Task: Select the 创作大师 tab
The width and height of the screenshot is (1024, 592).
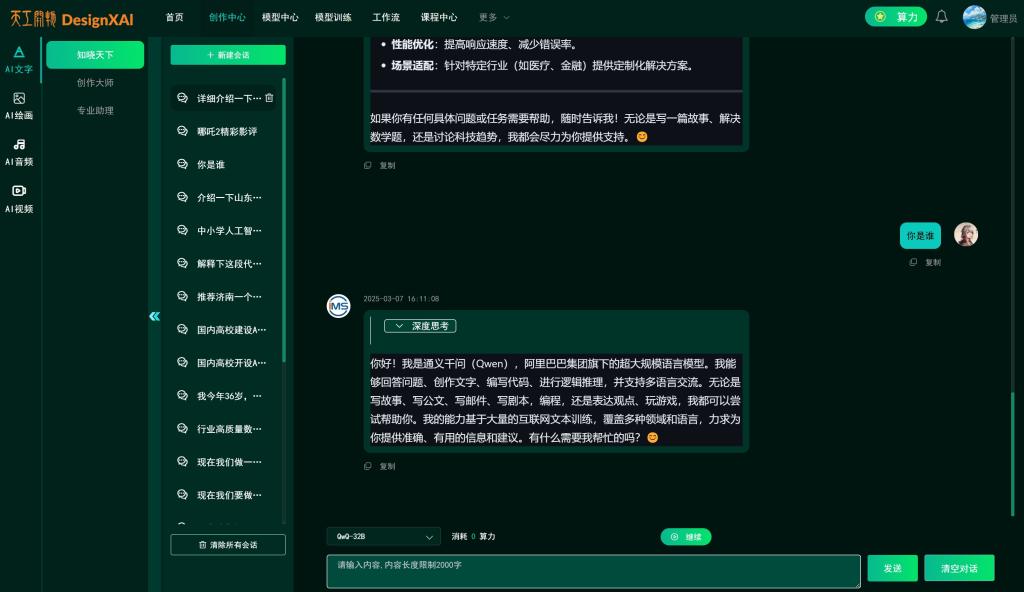Action: pos(95,83)
